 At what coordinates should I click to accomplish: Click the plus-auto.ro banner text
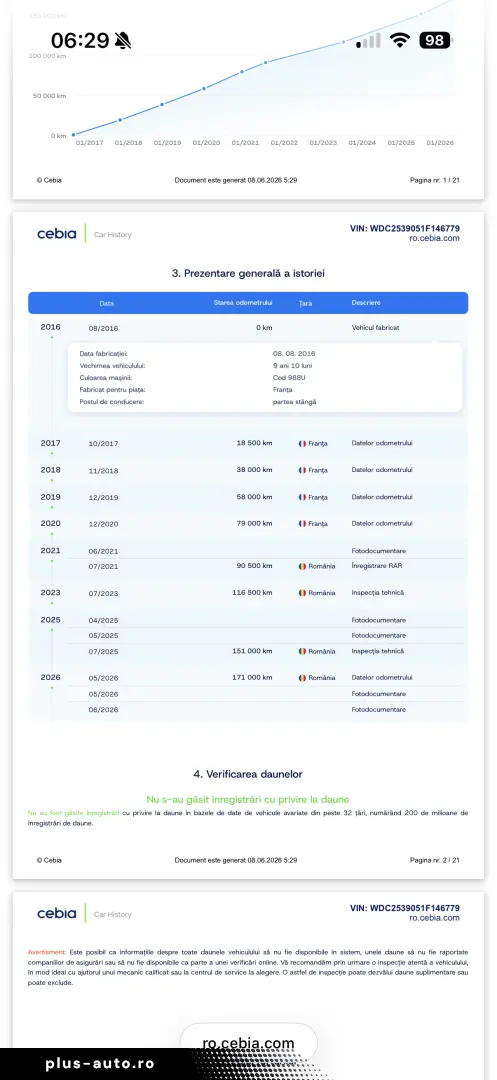coord(100,1063)
